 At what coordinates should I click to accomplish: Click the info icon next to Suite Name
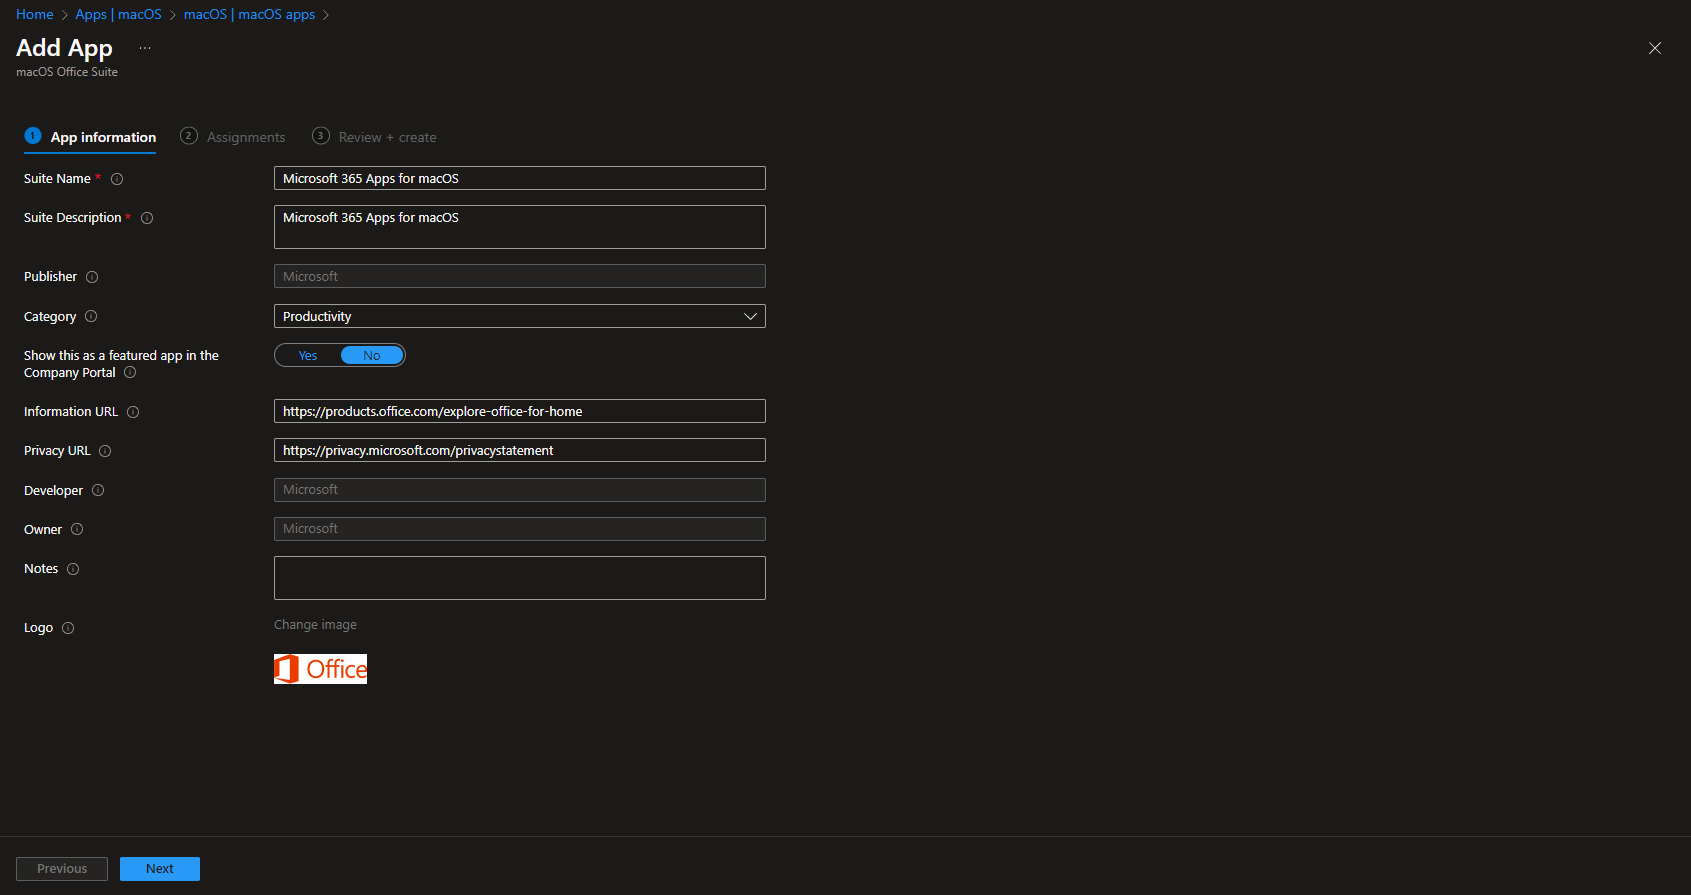coord(117,179)
